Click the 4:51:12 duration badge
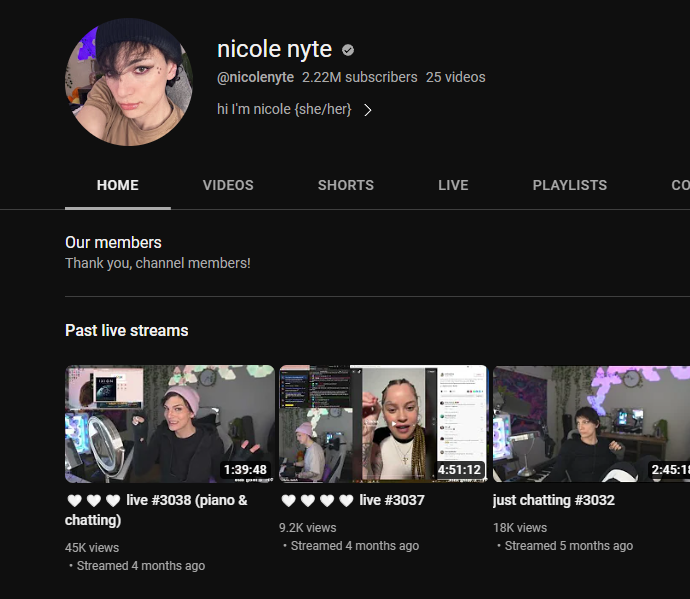Image resolution: width=690 pixels, height=599 pixels. pyautogui.click(x=459, y=470)
